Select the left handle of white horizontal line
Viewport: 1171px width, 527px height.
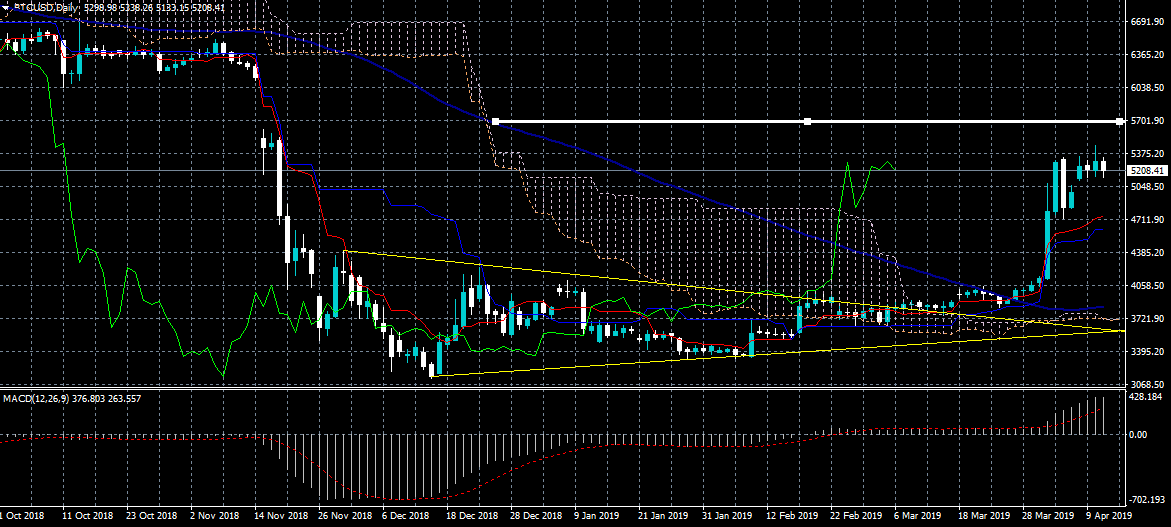494,122
